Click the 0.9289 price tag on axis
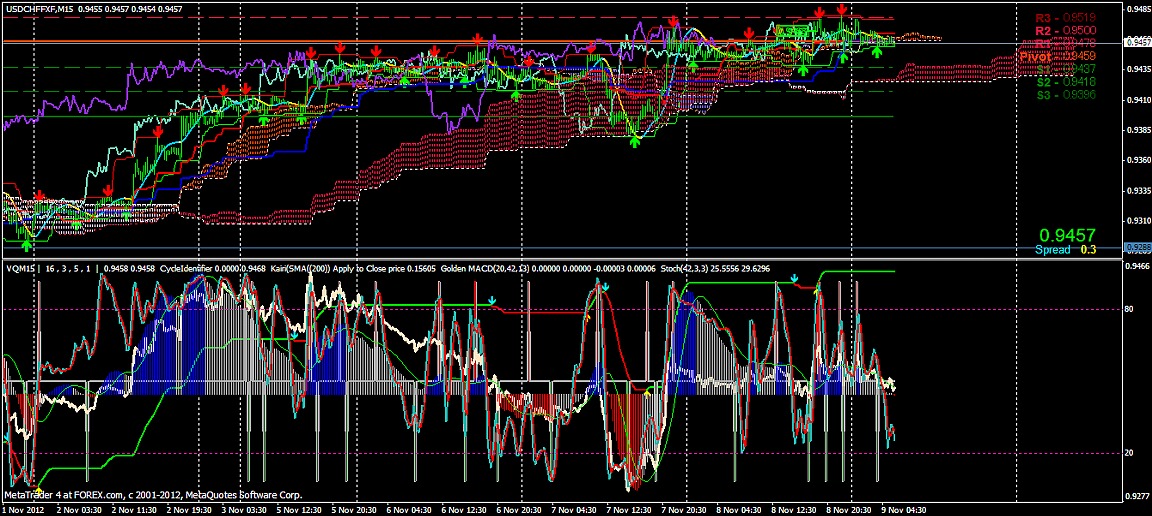Viewport: 1152px width, 516px height. coord(1138,247)
